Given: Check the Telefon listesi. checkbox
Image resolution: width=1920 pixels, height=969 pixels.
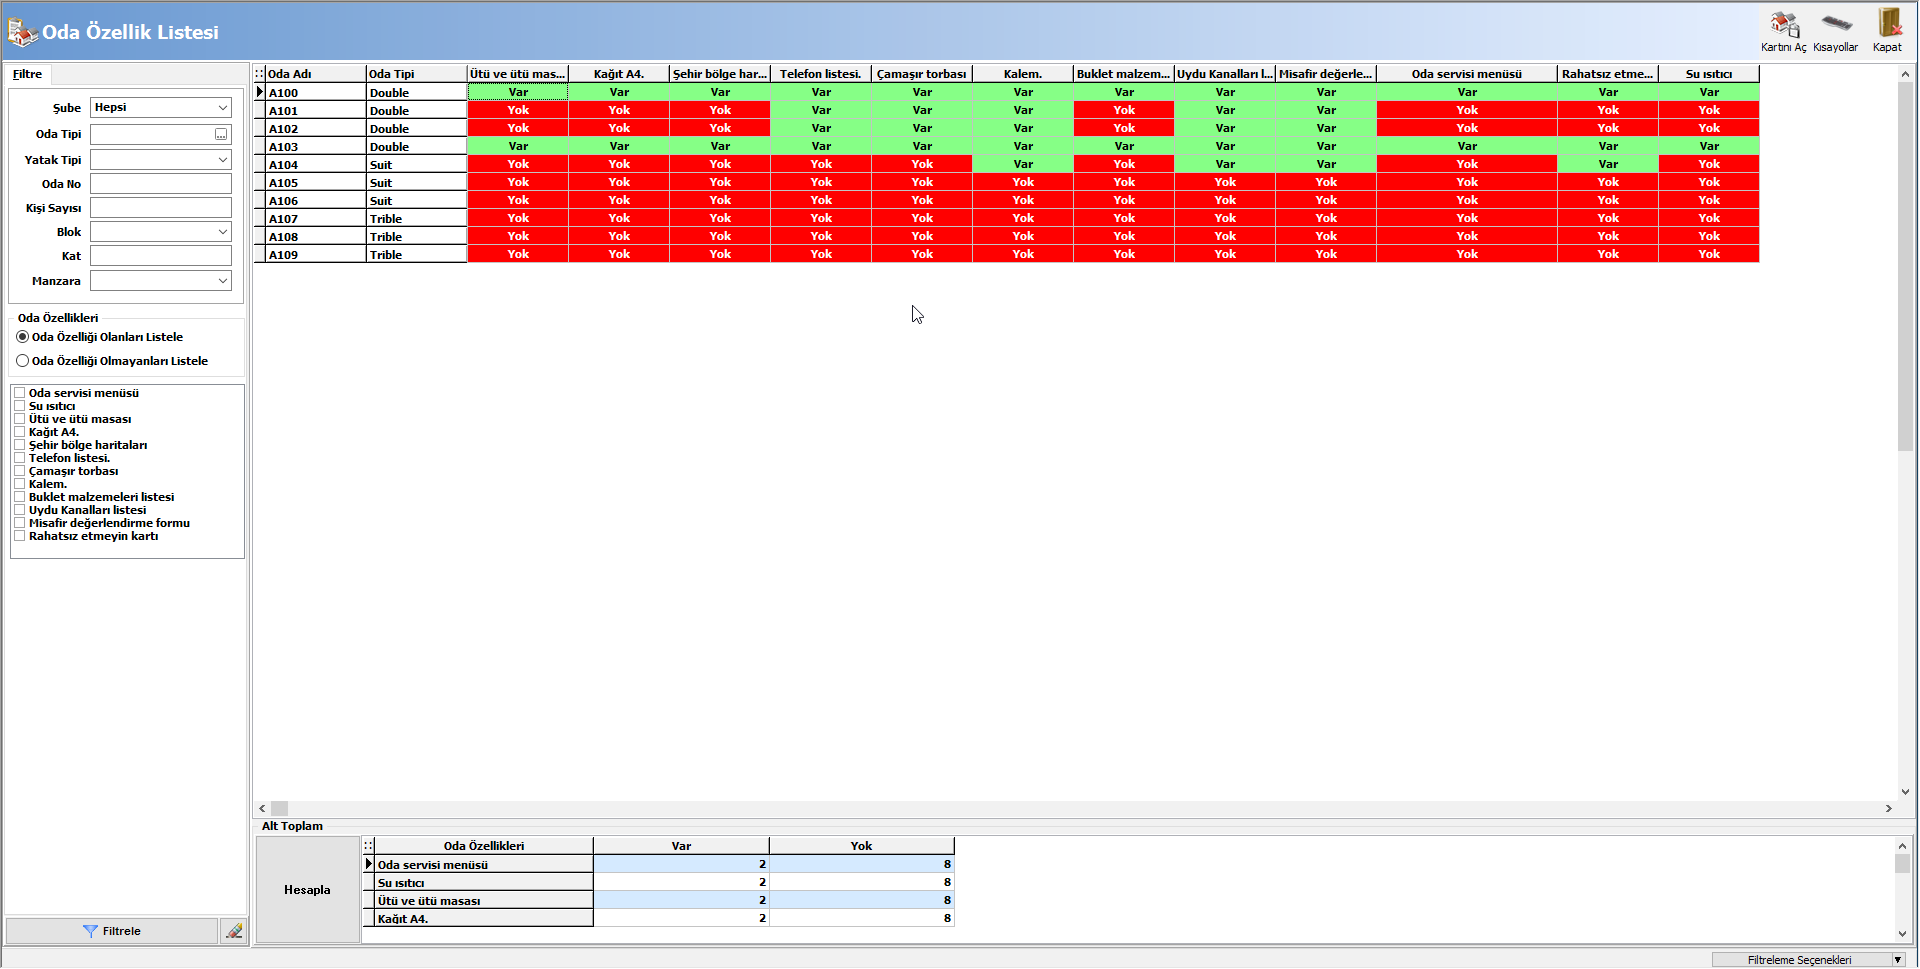Looking at the screenshot, I should 19,458.
